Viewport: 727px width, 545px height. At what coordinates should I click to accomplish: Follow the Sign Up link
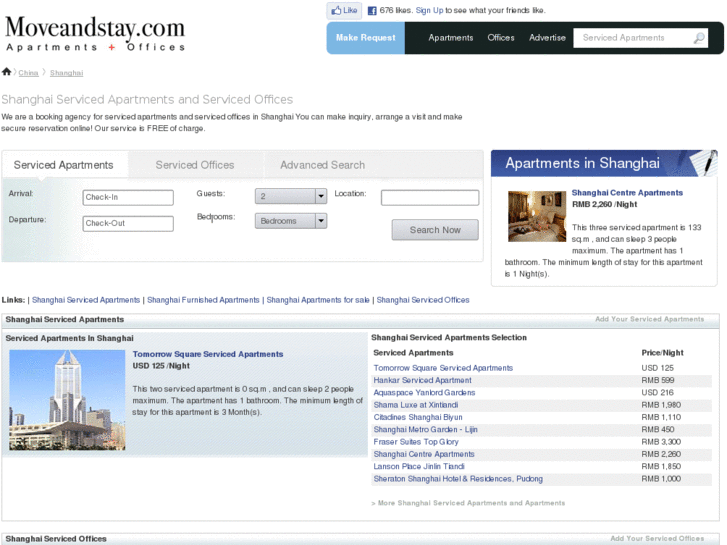click(429, 11)
